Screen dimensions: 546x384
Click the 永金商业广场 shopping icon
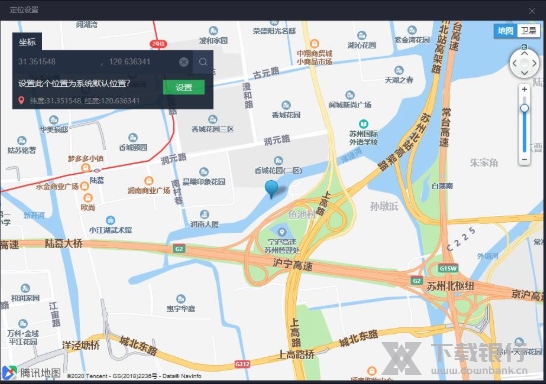point(84,186)
